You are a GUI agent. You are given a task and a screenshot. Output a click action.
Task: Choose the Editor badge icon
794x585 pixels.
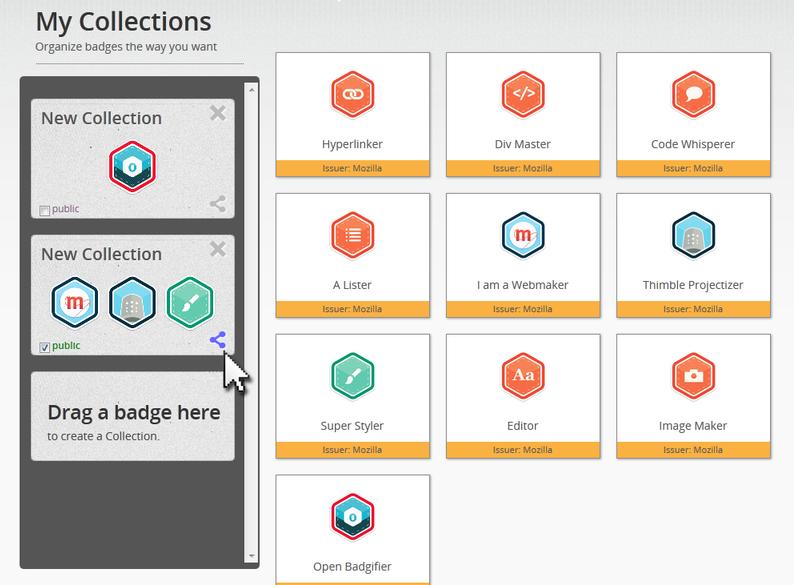click(523, 376)
